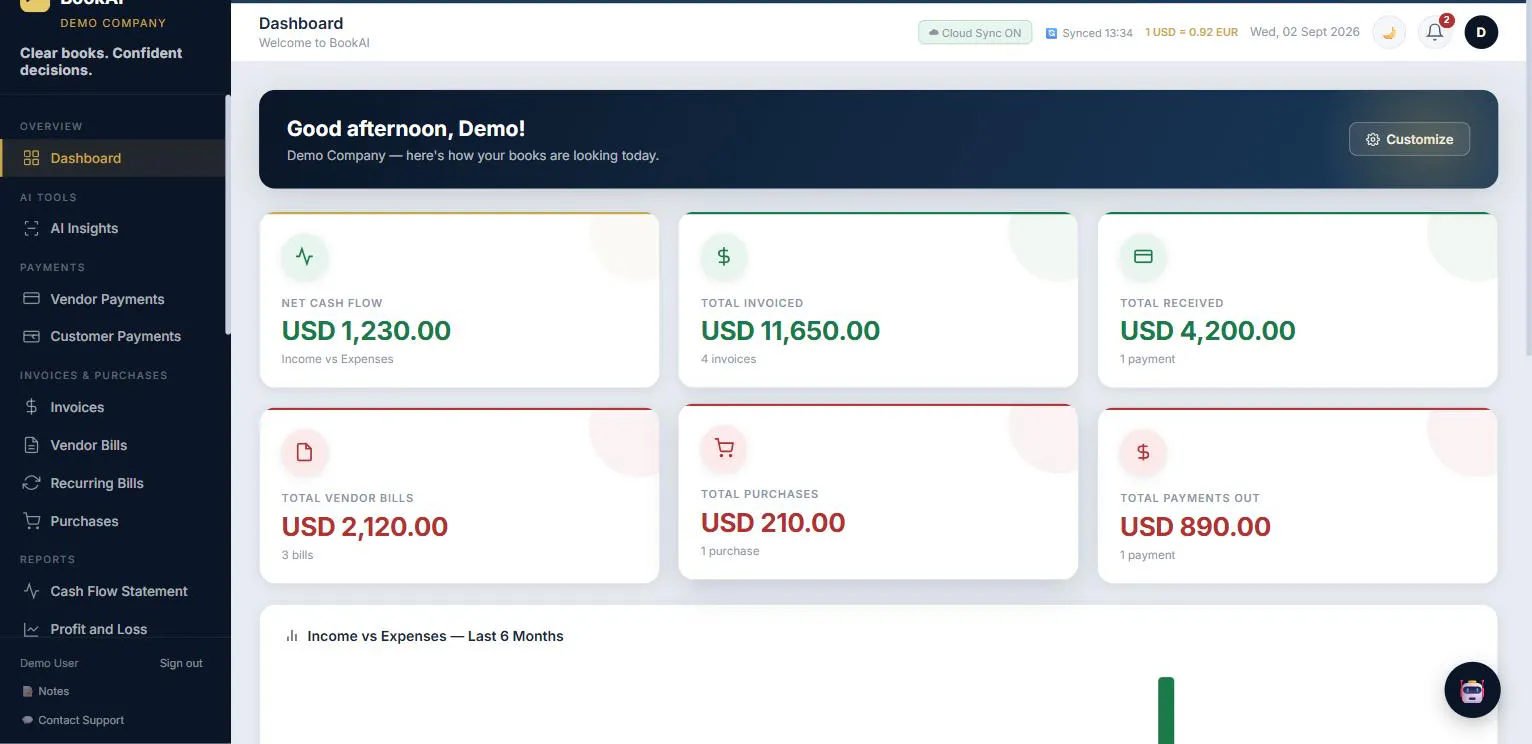The image size is (1532, 744).
Task: Click the BookAI logo icon
Action: pyautogui.click(x=34, y=5)
